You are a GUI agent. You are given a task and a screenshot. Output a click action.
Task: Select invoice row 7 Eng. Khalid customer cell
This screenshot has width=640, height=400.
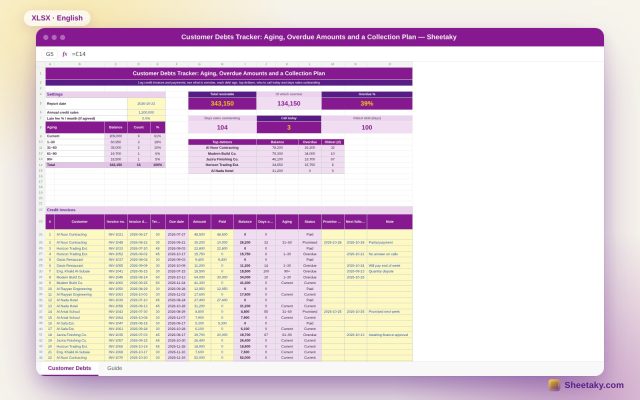tap(79, 271)
